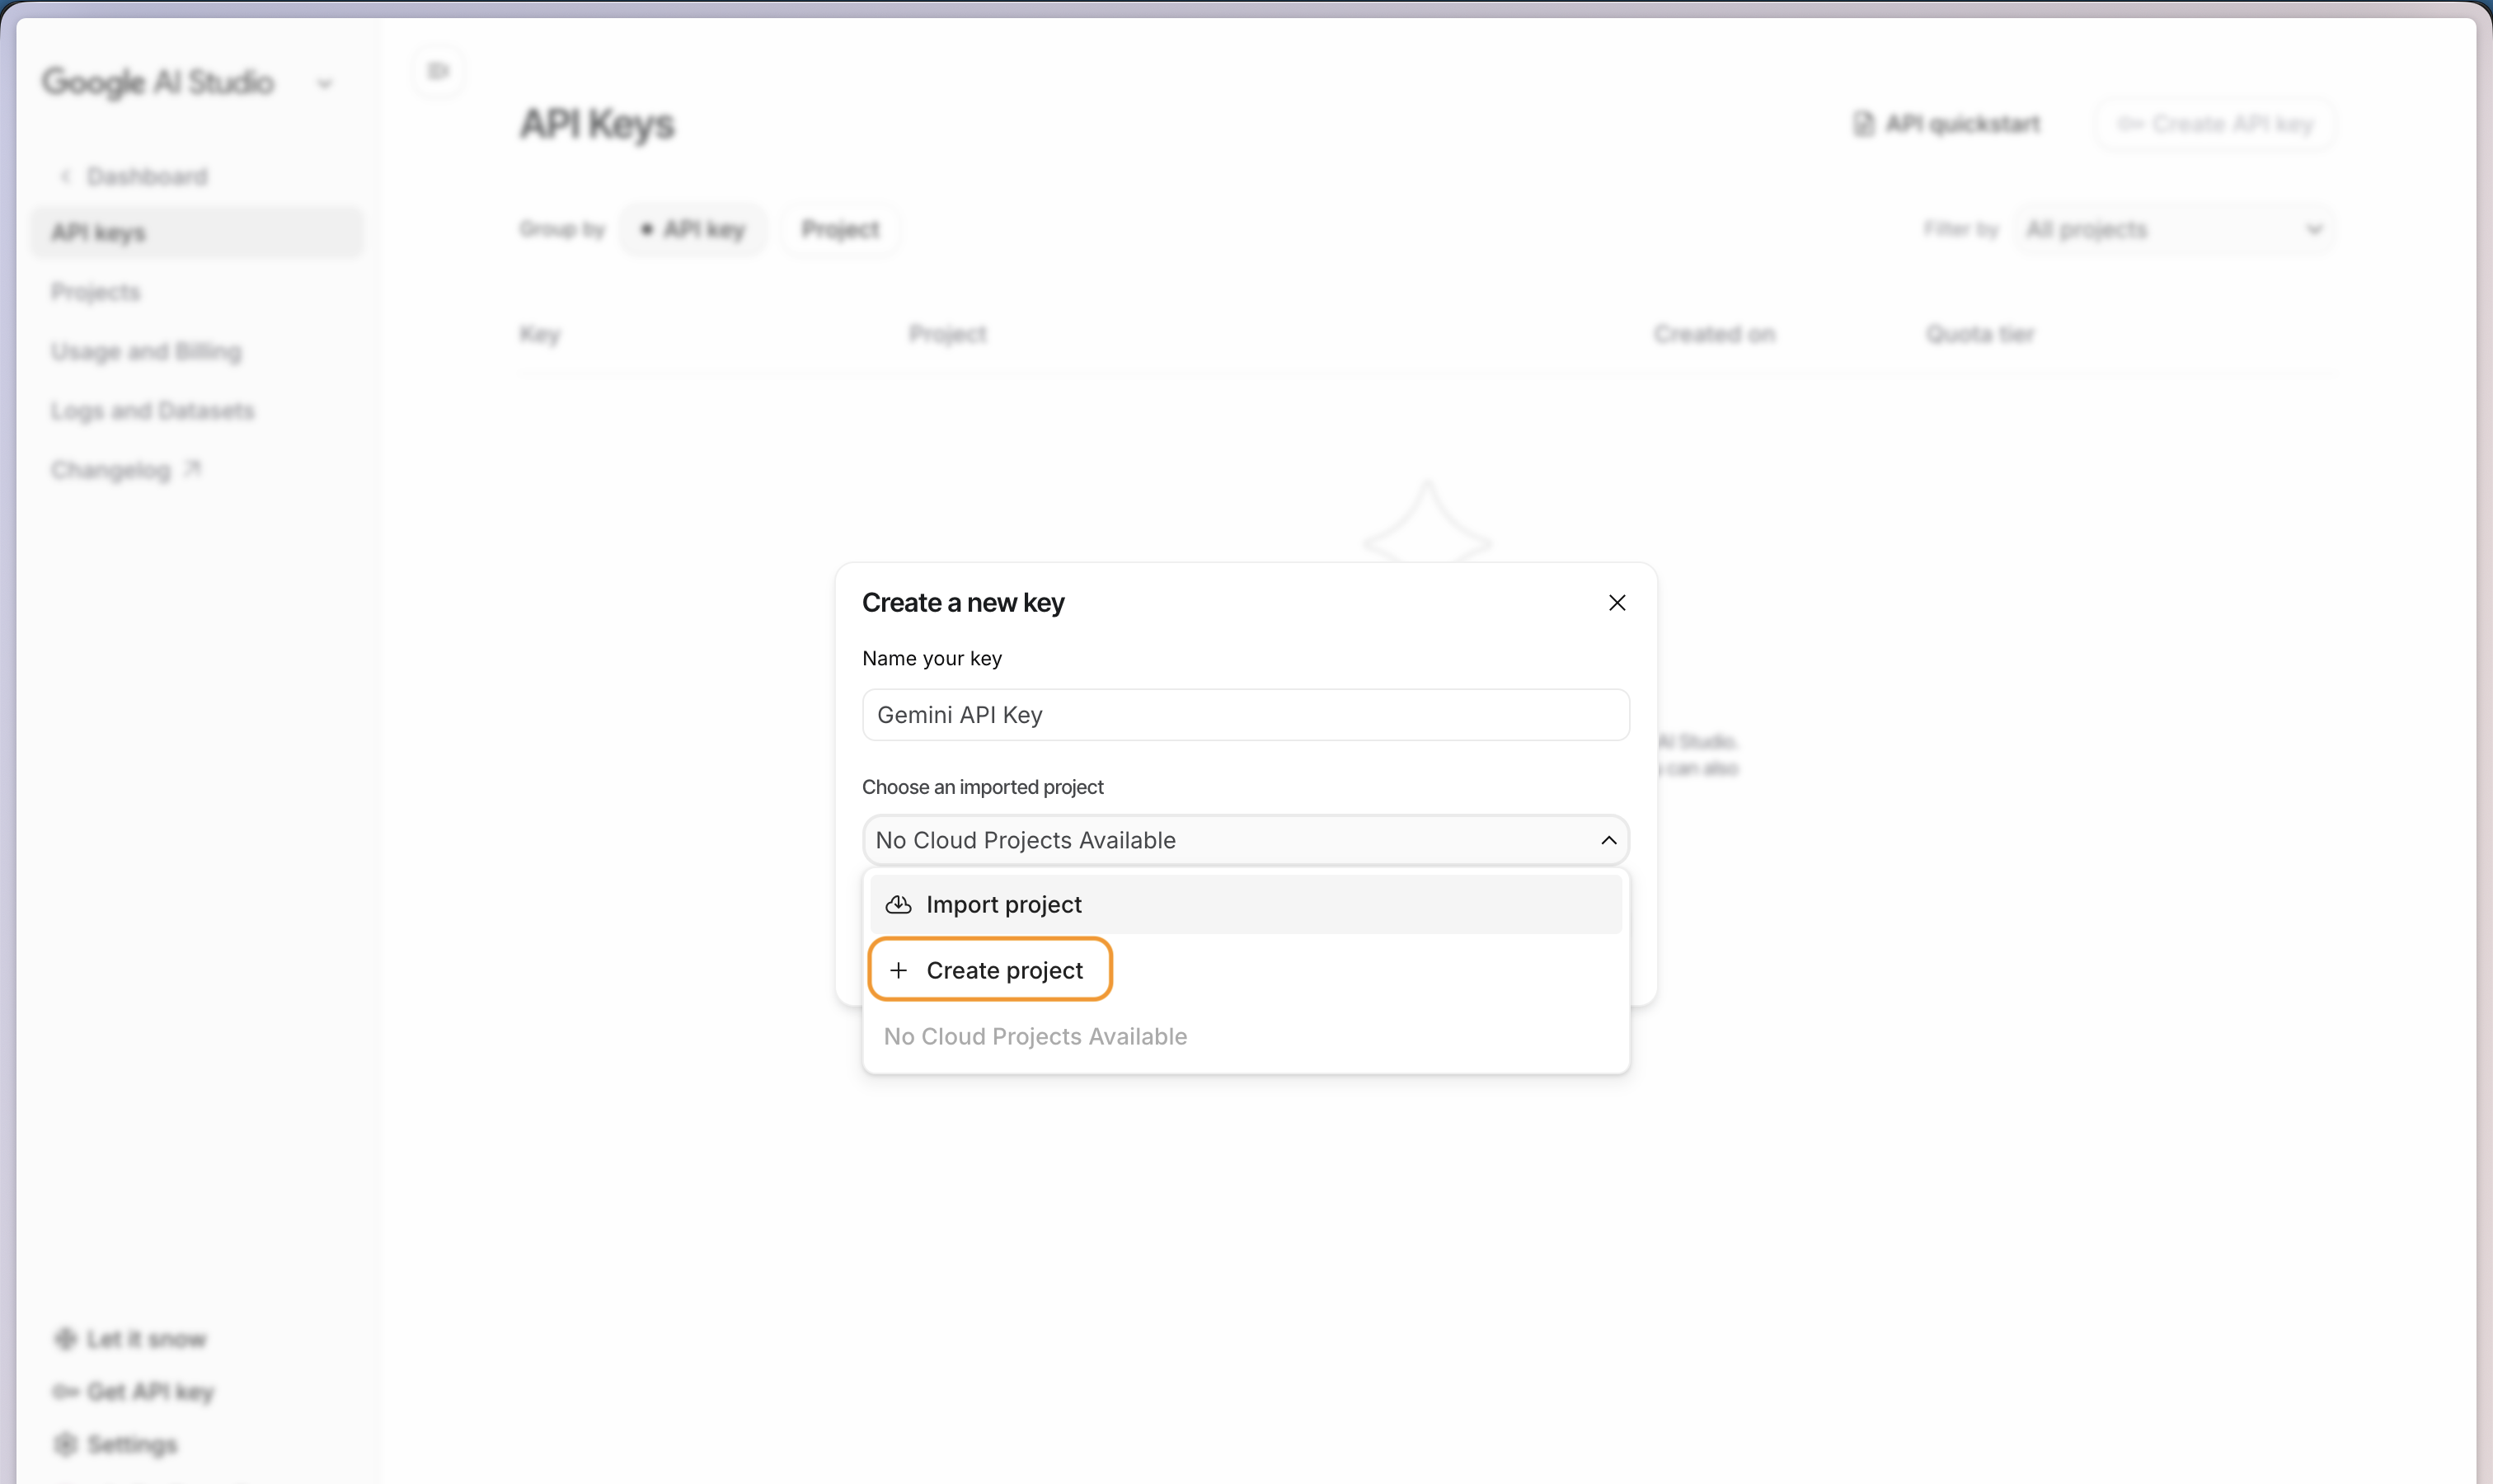Collapse the Choose an imported project dropdown
Viewport: 2493px width, 1484px height.
coord(1608,840)
